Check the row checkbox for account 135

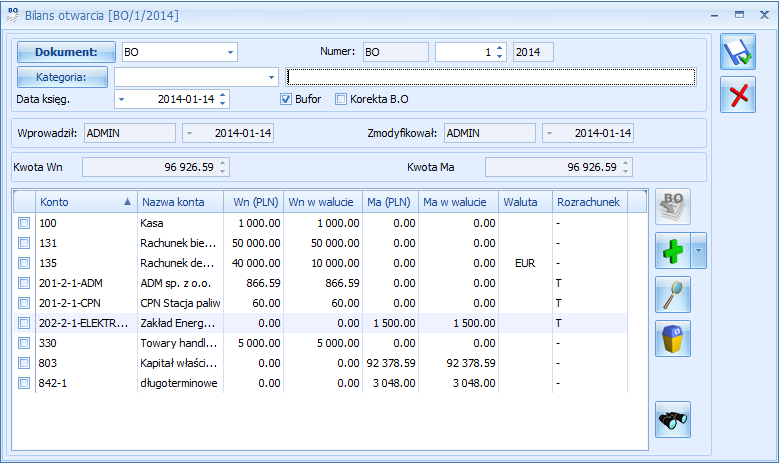click(24, 263)
